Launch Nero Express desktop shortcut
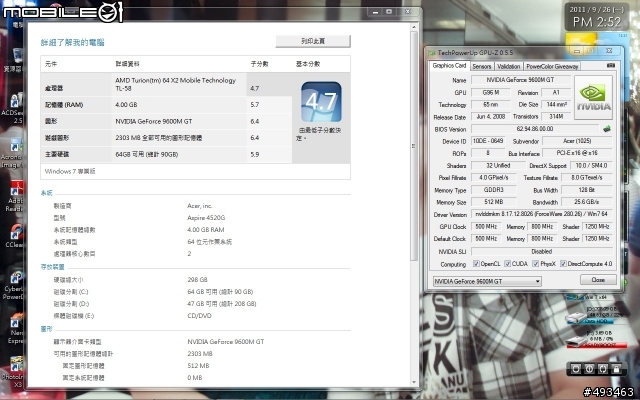 click(x=17, y=322)
